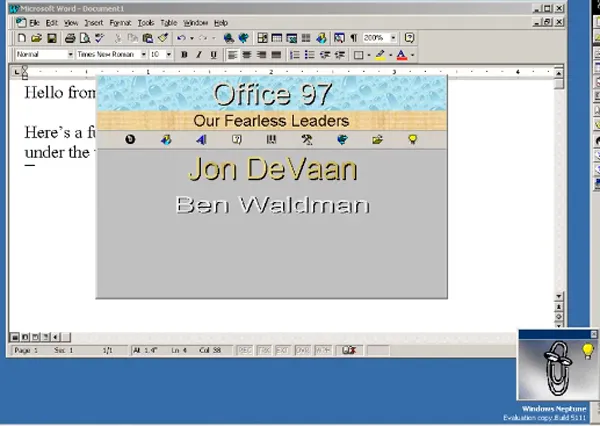Undo the last action with the Undo arrow

181,38
